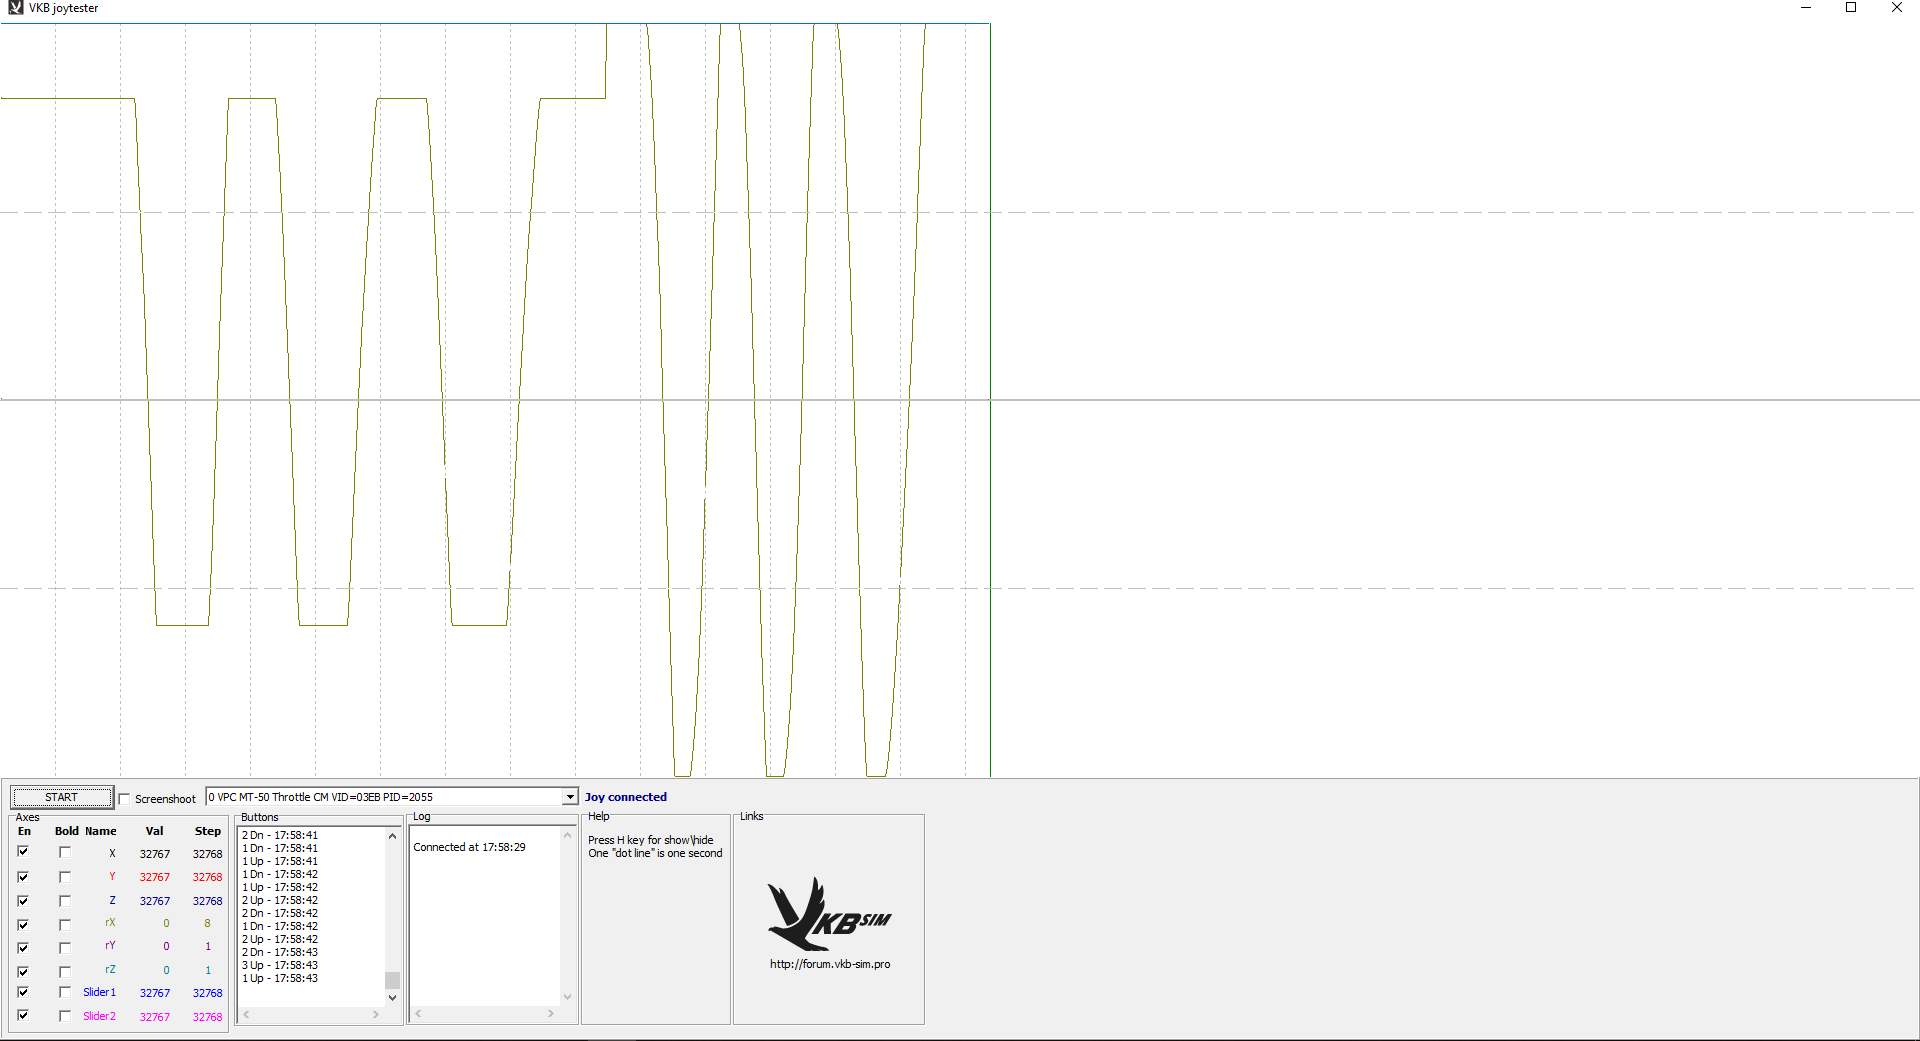Screen dimensions: 1920x1041
Task: Click the Buttons list vertical scrollbar thumb
Action: coord(392,980)
